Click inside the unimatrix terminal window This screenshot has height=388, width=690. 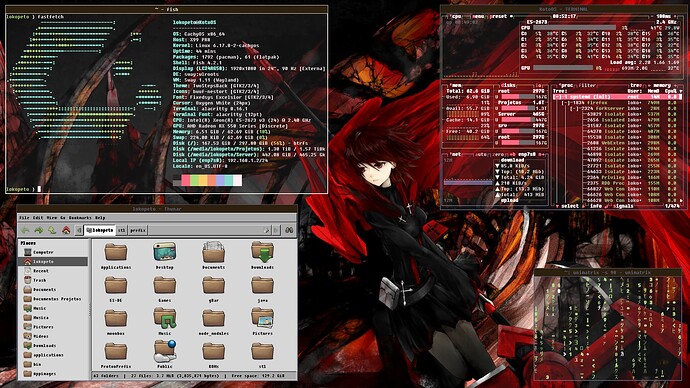point(607,328)
